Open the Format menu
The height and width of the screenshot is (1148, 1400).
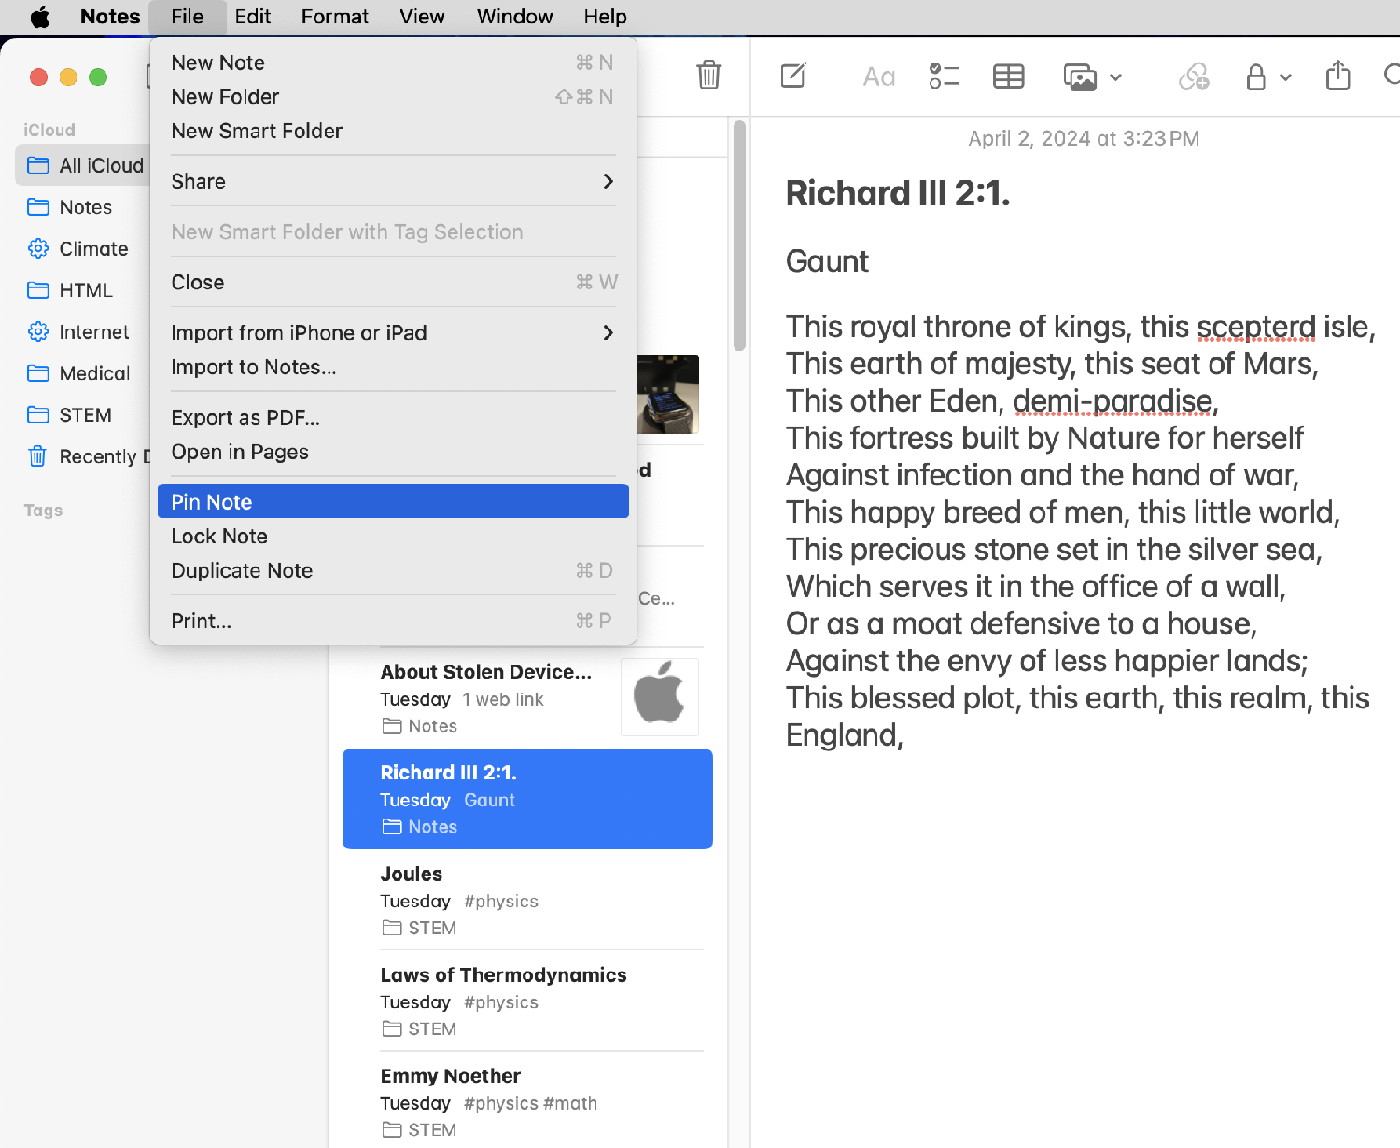coord(335,16)
